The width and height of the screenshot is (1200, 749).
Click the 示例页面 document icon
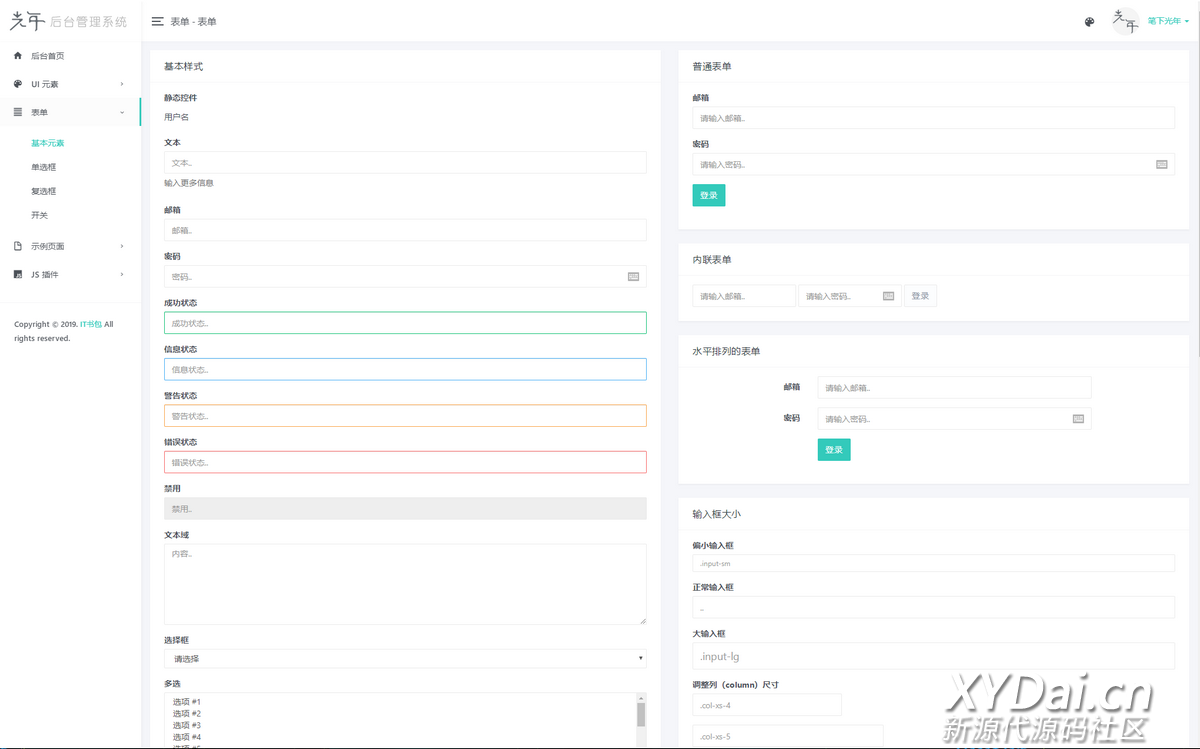[x=18, y=246]
